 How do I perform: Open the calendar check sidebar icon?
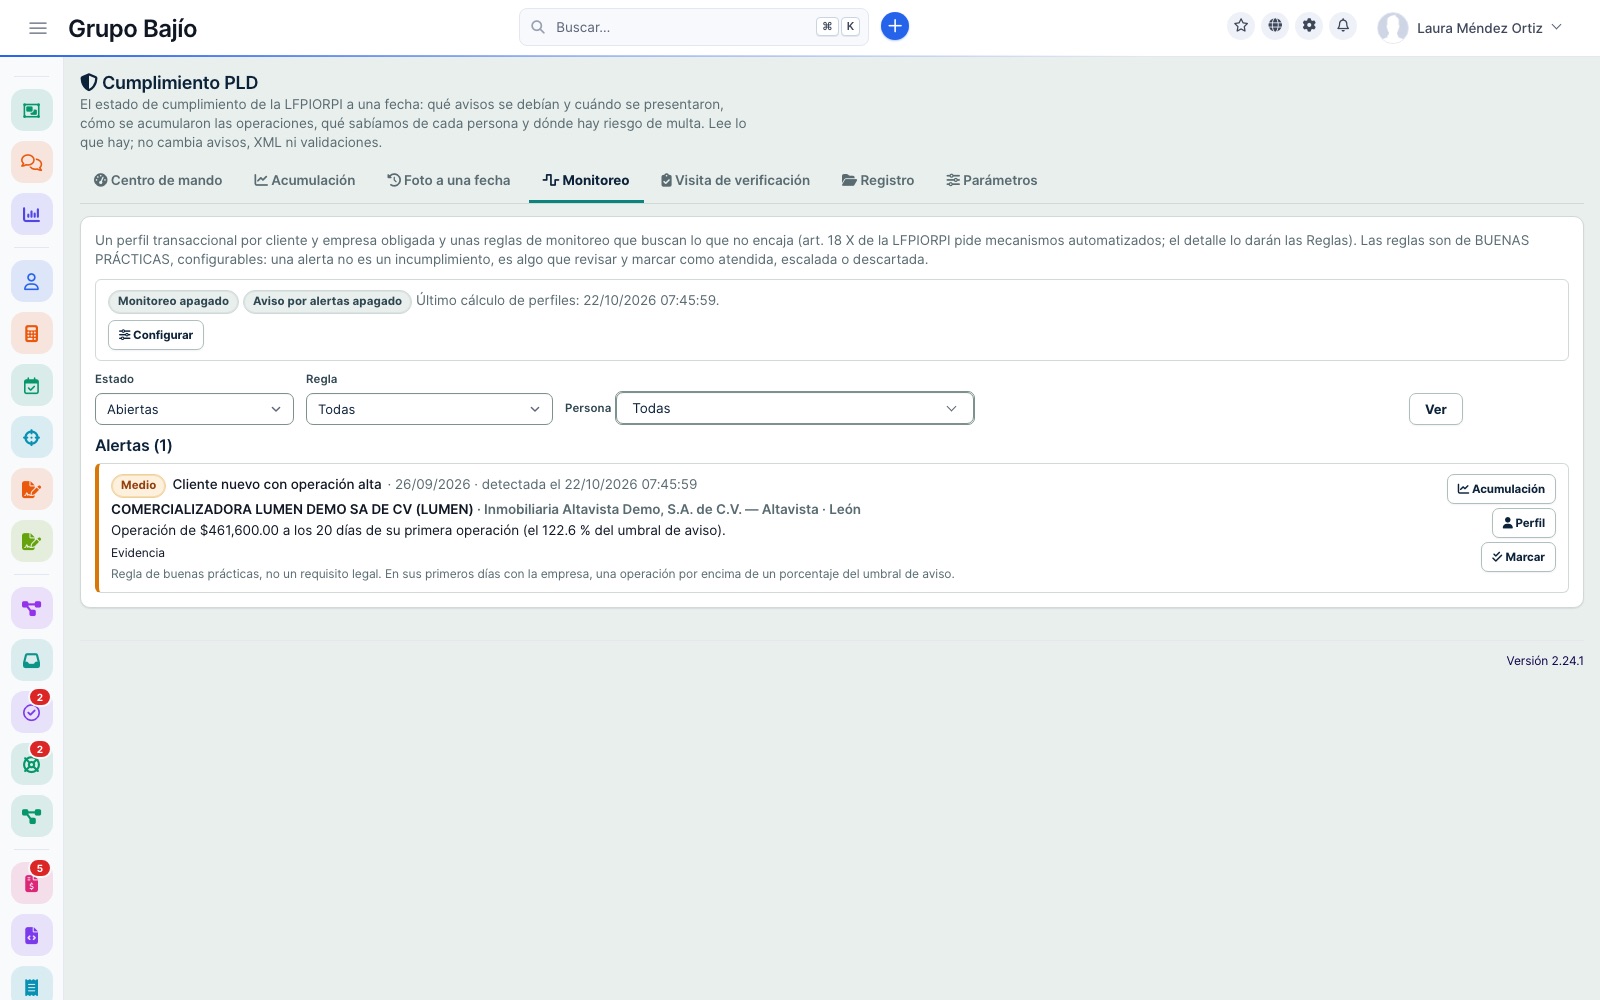coord(32,386)
